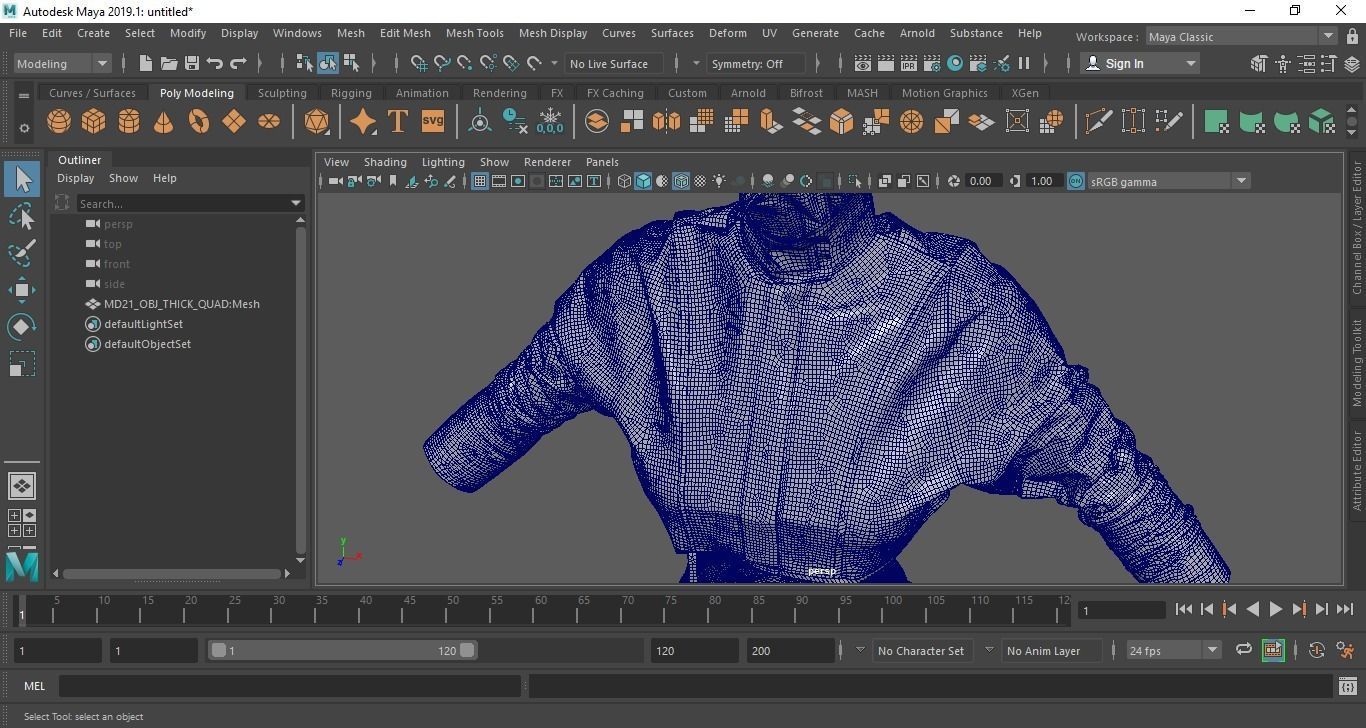This screenshot has height=728, width=1366.
Task: Open the Script Editor
Action: (1348, 686)
